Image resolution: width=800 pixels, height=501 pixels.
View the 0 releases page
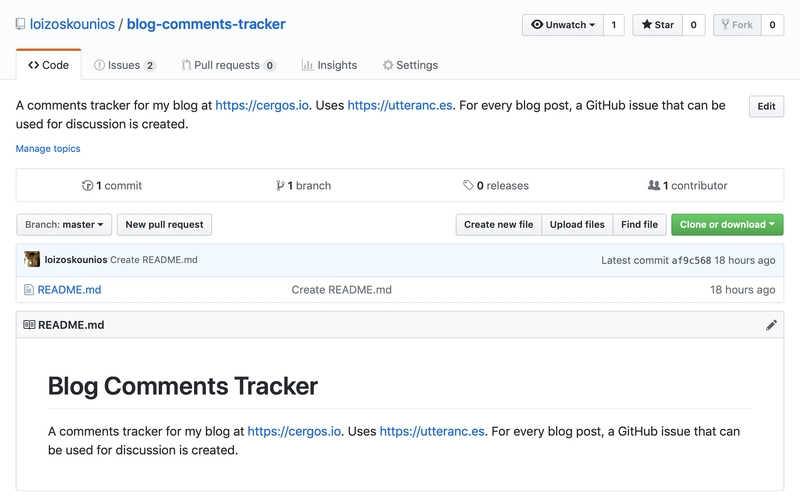495,186
